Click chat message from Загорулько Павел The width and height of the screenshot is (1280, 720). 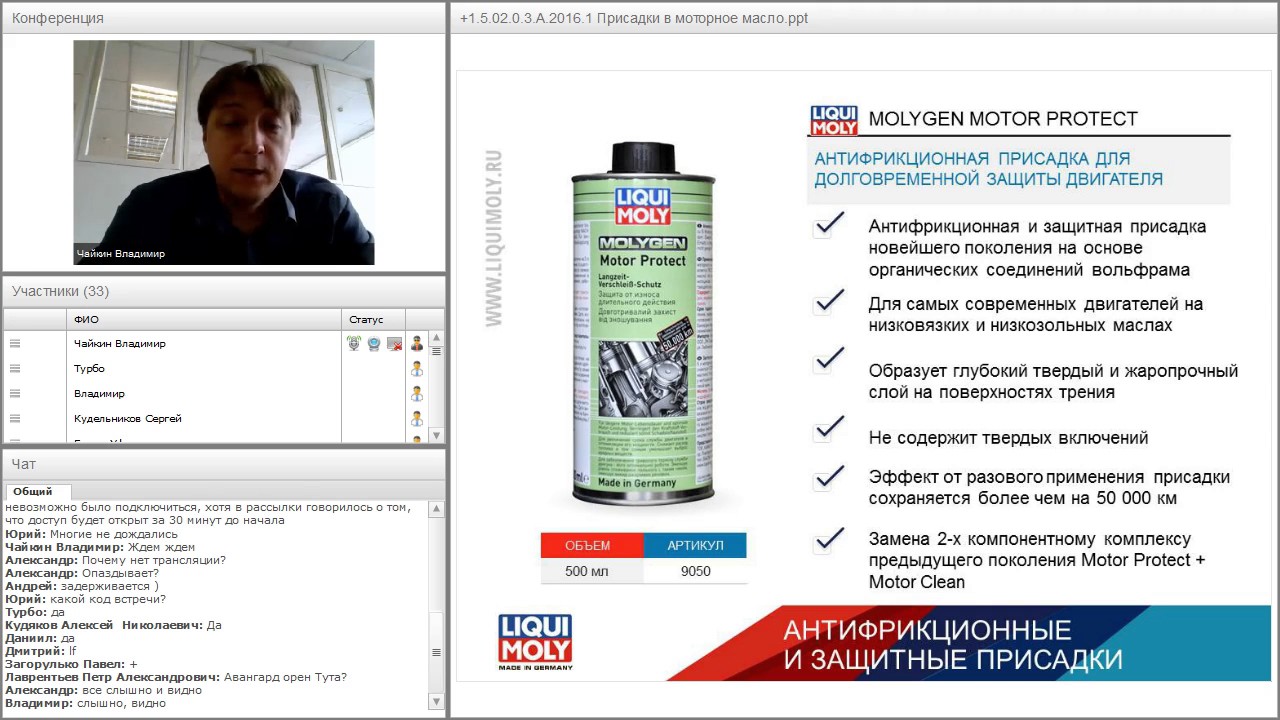point(71,665)
